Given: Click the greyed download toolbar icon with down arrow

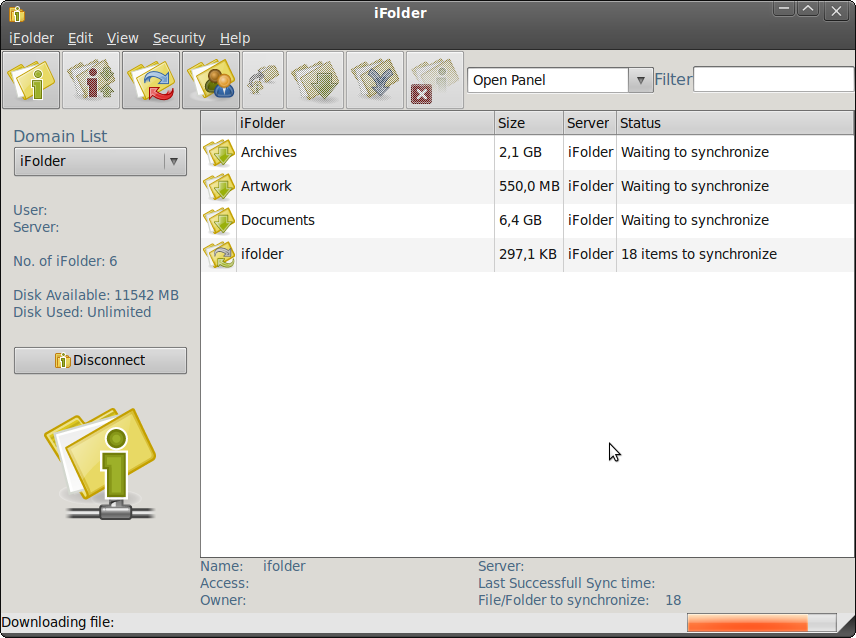Looking at the screenshot, I should 315,80.
